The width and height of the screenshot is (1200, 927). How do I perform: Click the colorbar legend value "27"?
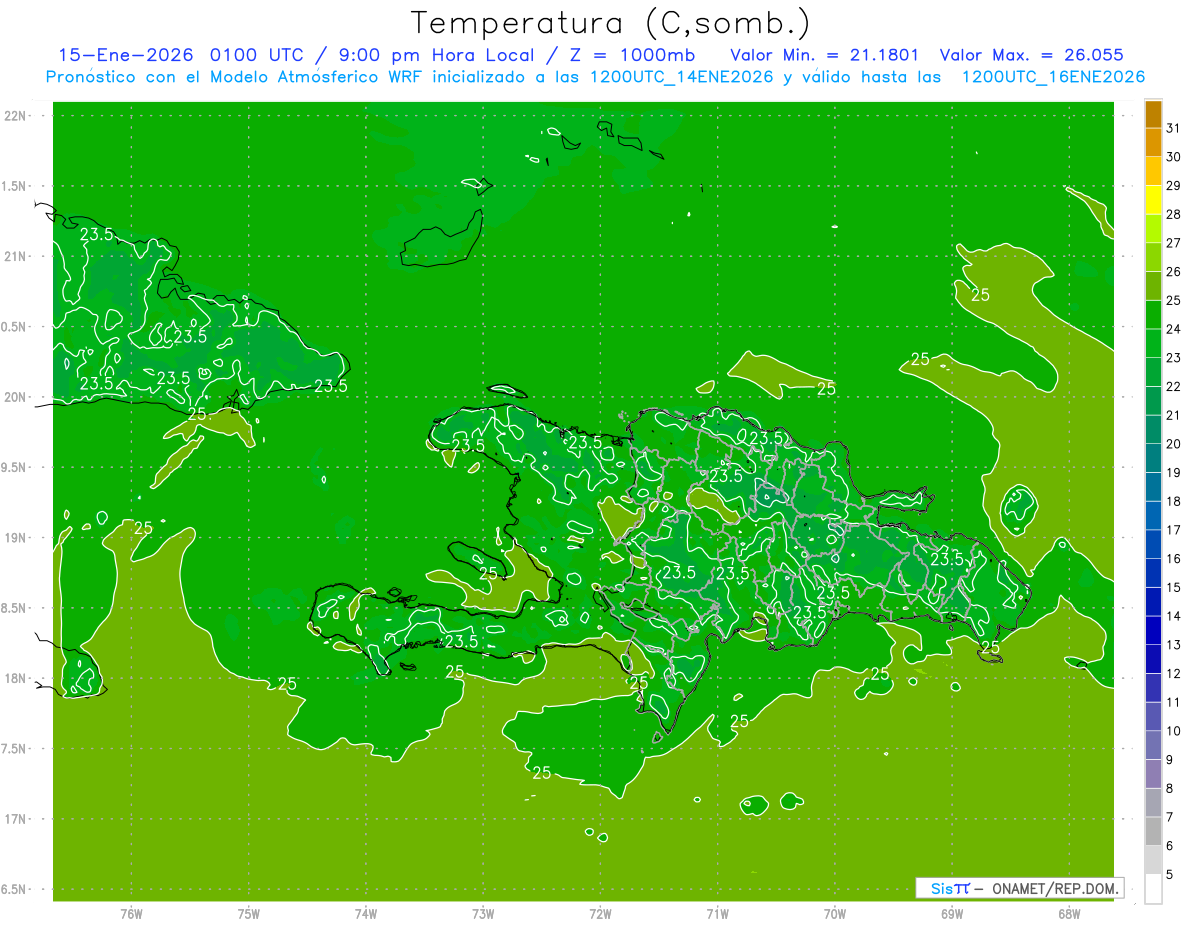tap(1173, 243)
